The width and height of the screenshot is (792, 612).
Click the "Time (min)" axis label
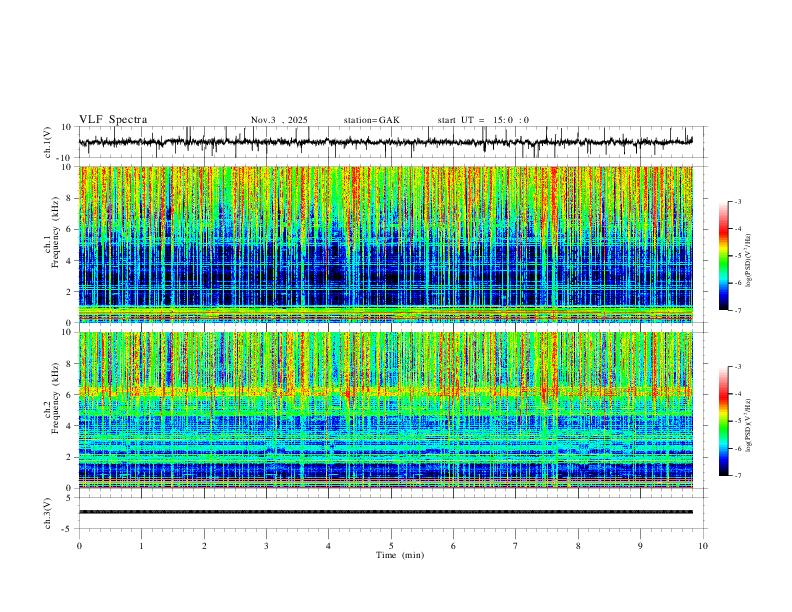[400, 555]
